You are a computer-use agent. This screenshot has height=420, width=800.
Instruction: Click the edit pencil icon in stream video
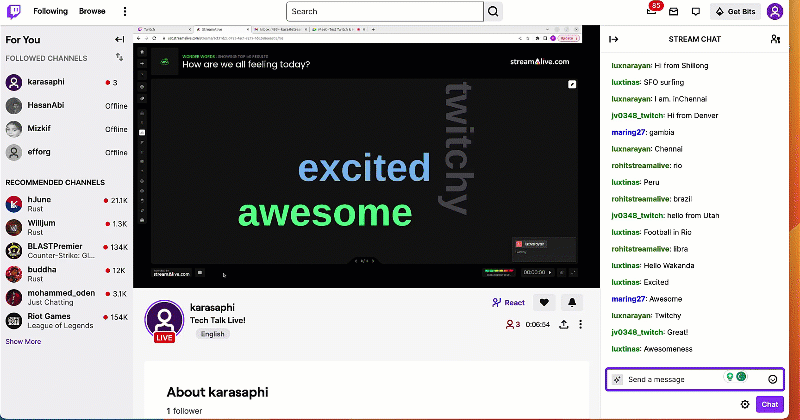point(572,84)
